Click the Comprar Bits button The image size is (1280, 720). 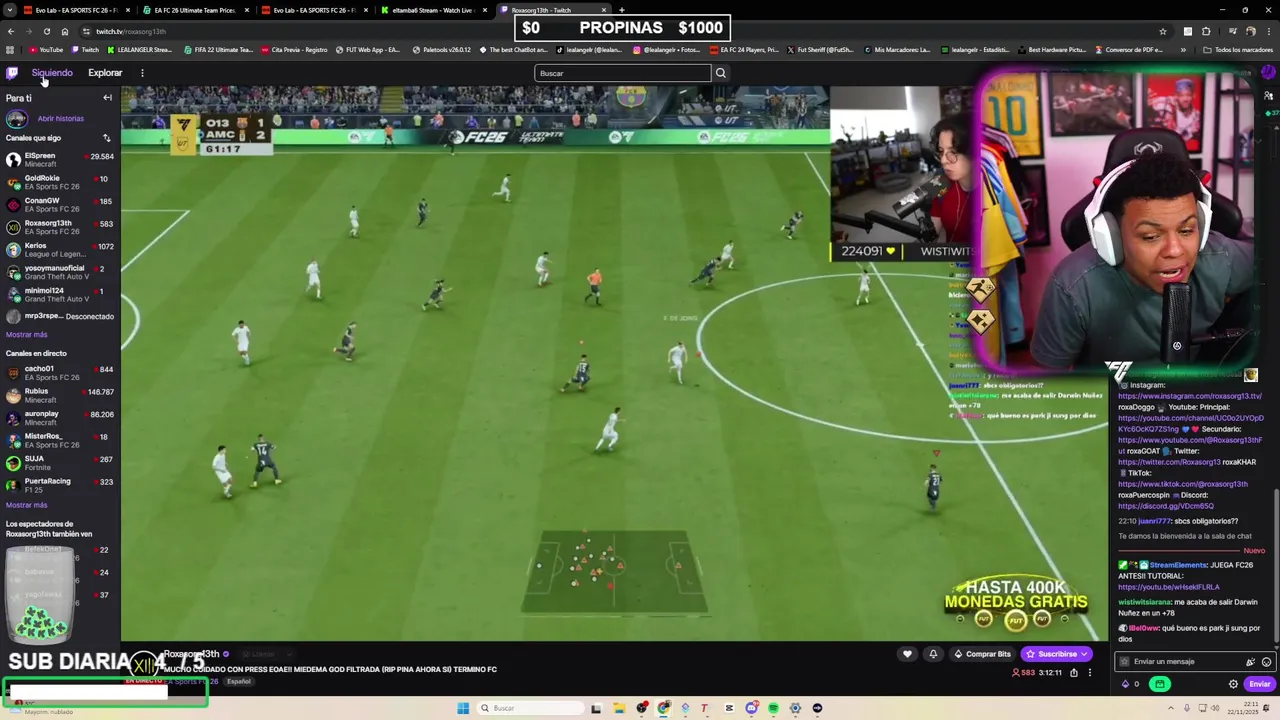pyautogui.click(x=982, y=654)
